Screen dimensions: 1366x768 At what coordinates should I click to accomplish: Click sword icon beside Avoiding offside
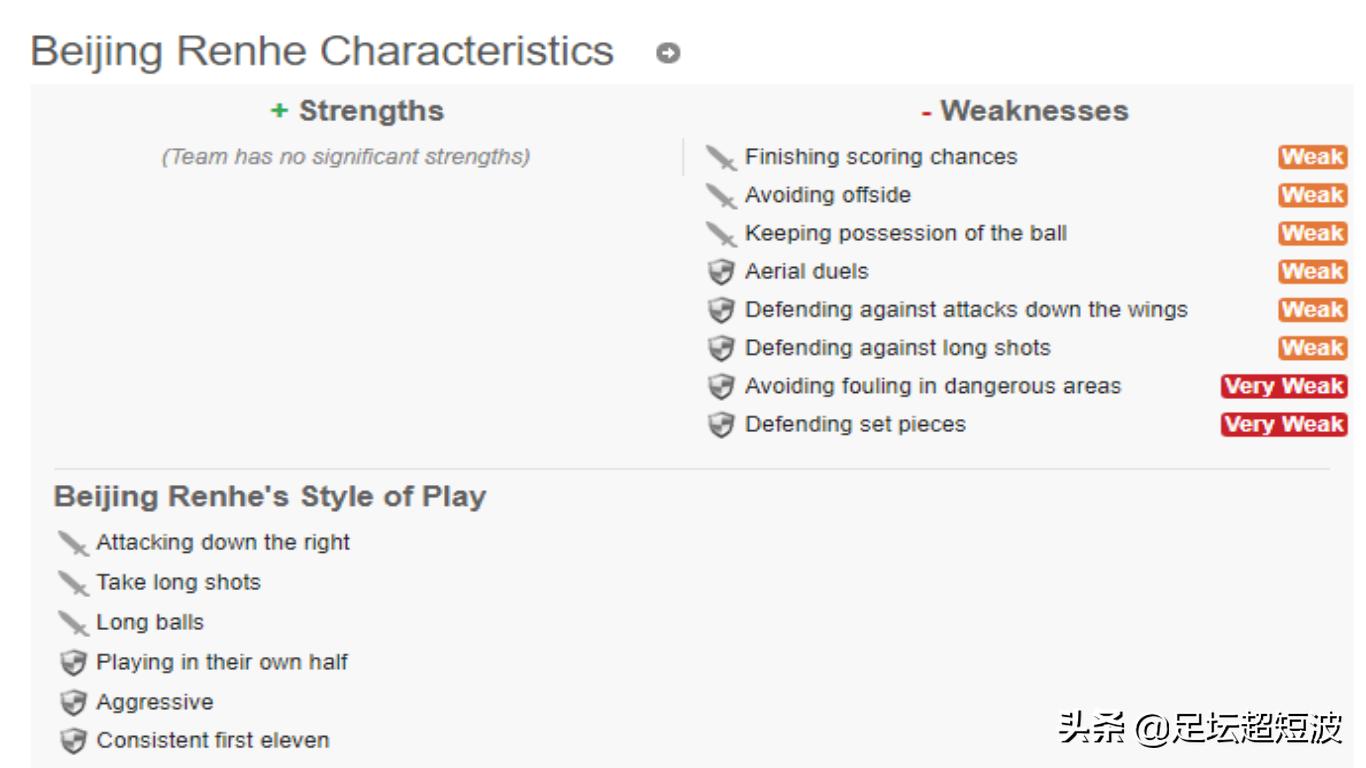[720, 196]
